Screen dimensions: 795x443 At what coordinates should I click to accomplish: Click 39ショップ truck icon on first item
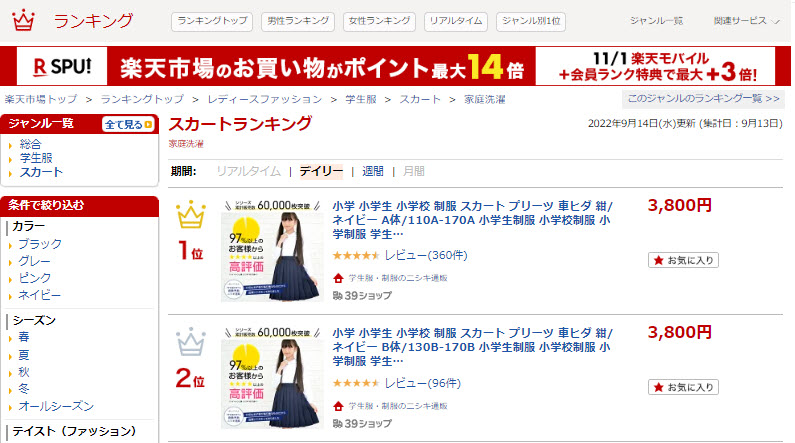click(x=338, y=296)
